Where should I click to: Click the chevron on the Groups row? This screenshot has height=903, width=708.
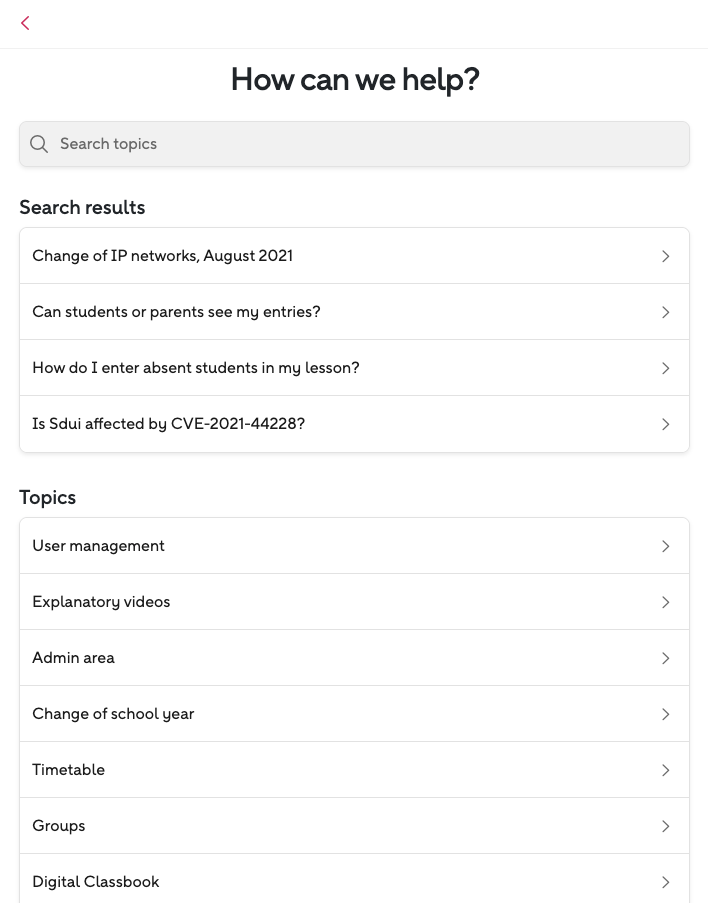point(666,826)
